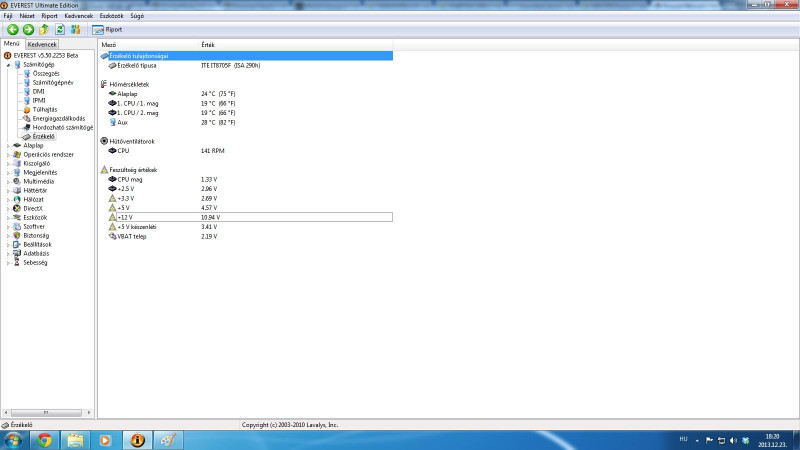Select IPMI in the tree

(39, 101)
